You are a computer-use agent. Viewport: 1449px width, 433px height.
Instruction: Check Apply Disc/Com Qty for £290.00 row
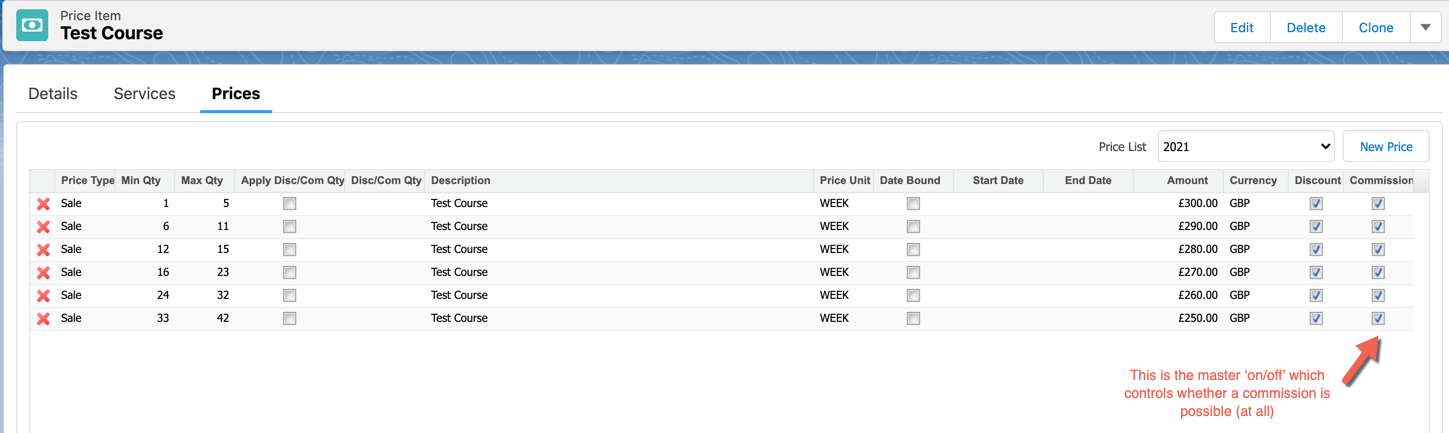click(x=289, y=227)
